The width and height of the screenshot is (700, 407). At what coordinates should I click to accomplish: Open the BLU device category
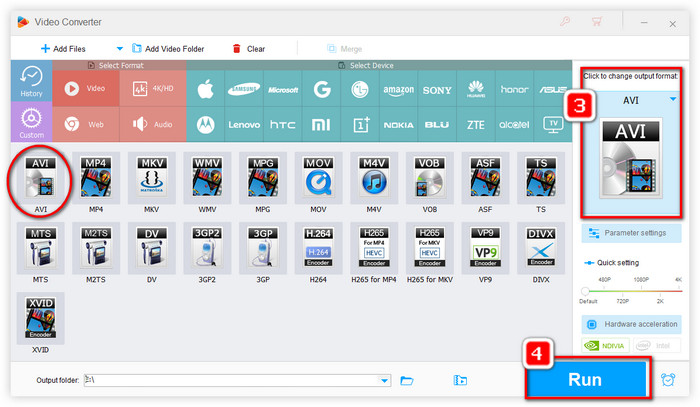[437, 125]
